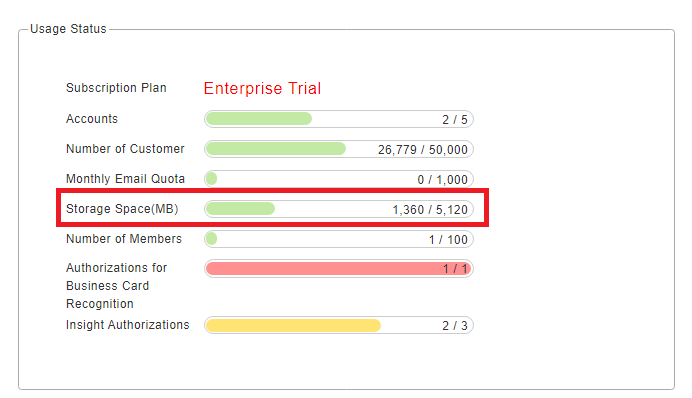Viewport: 692px width, 398px height.
Task: Click the 2 / 5 accounts value
Action: [x=455, y=120]
